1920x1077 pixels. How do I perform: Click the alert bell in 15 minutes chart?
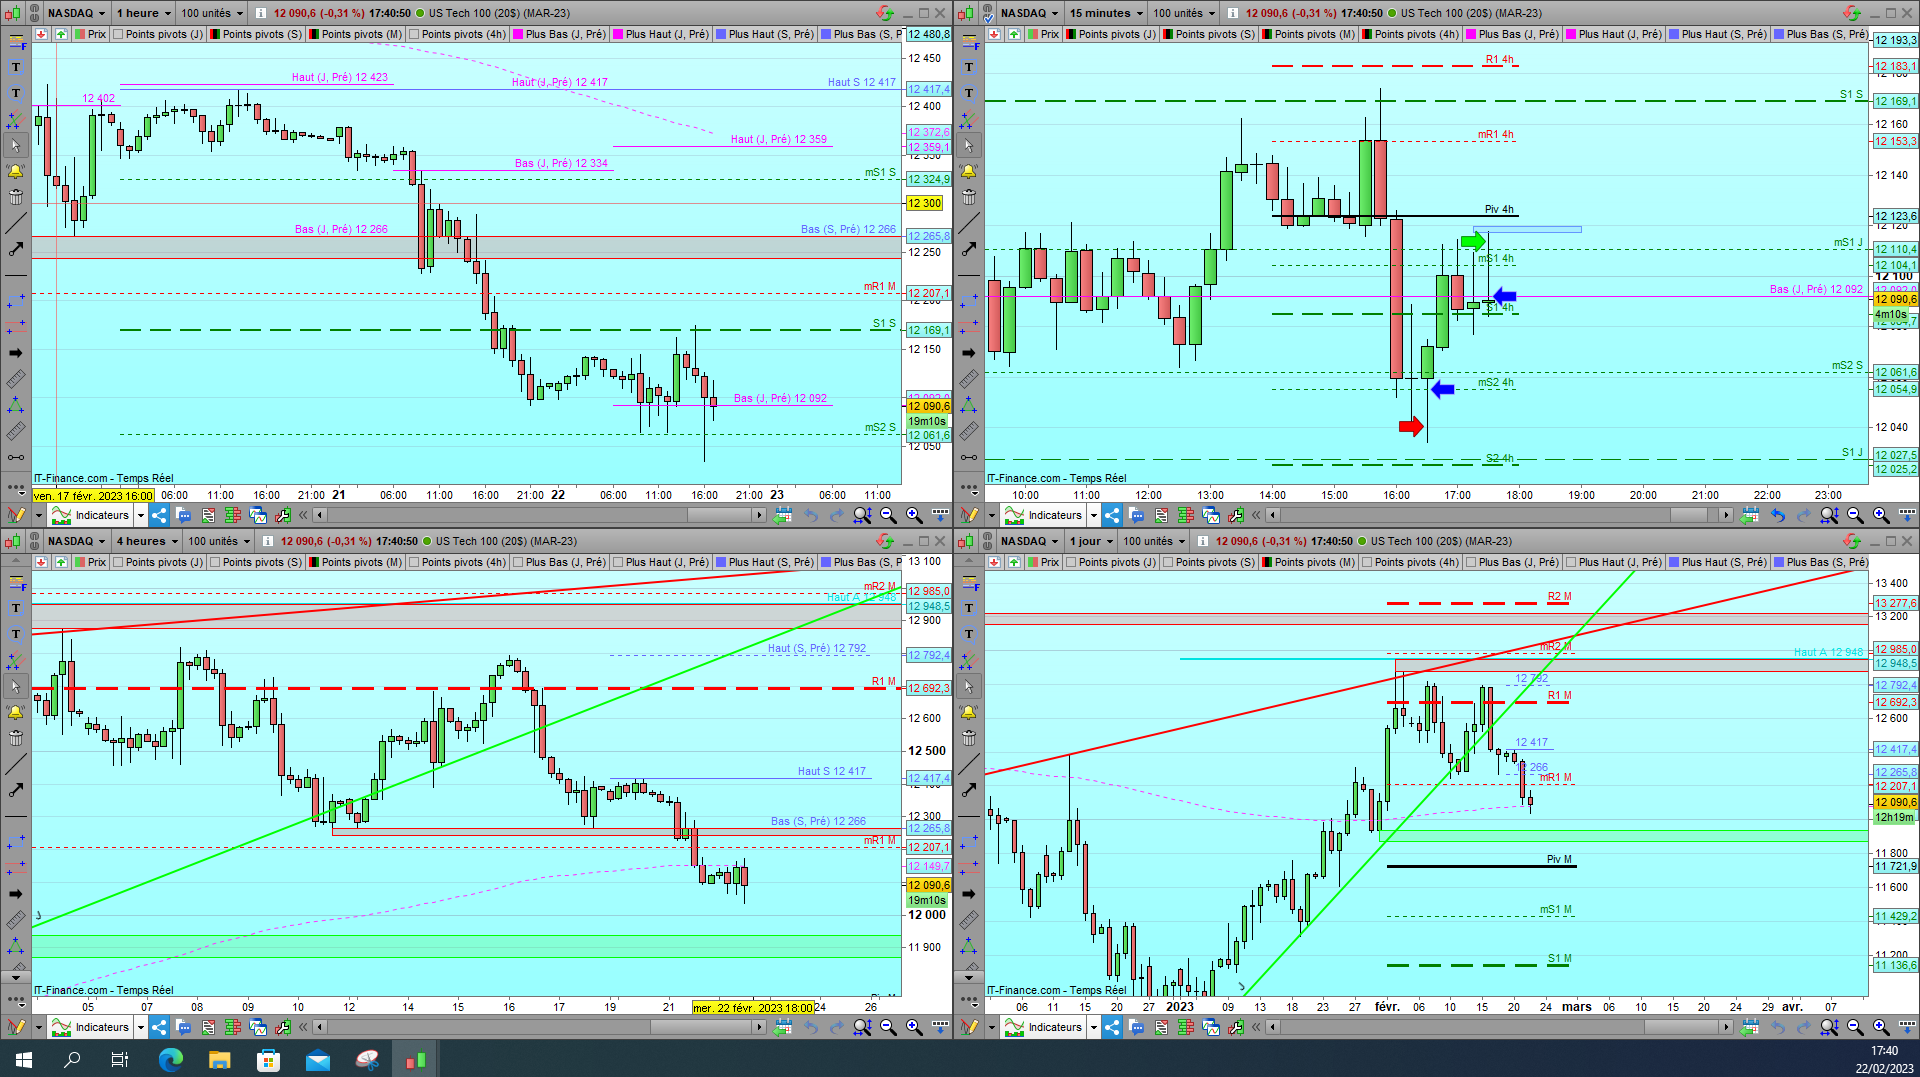click(968, 171)
